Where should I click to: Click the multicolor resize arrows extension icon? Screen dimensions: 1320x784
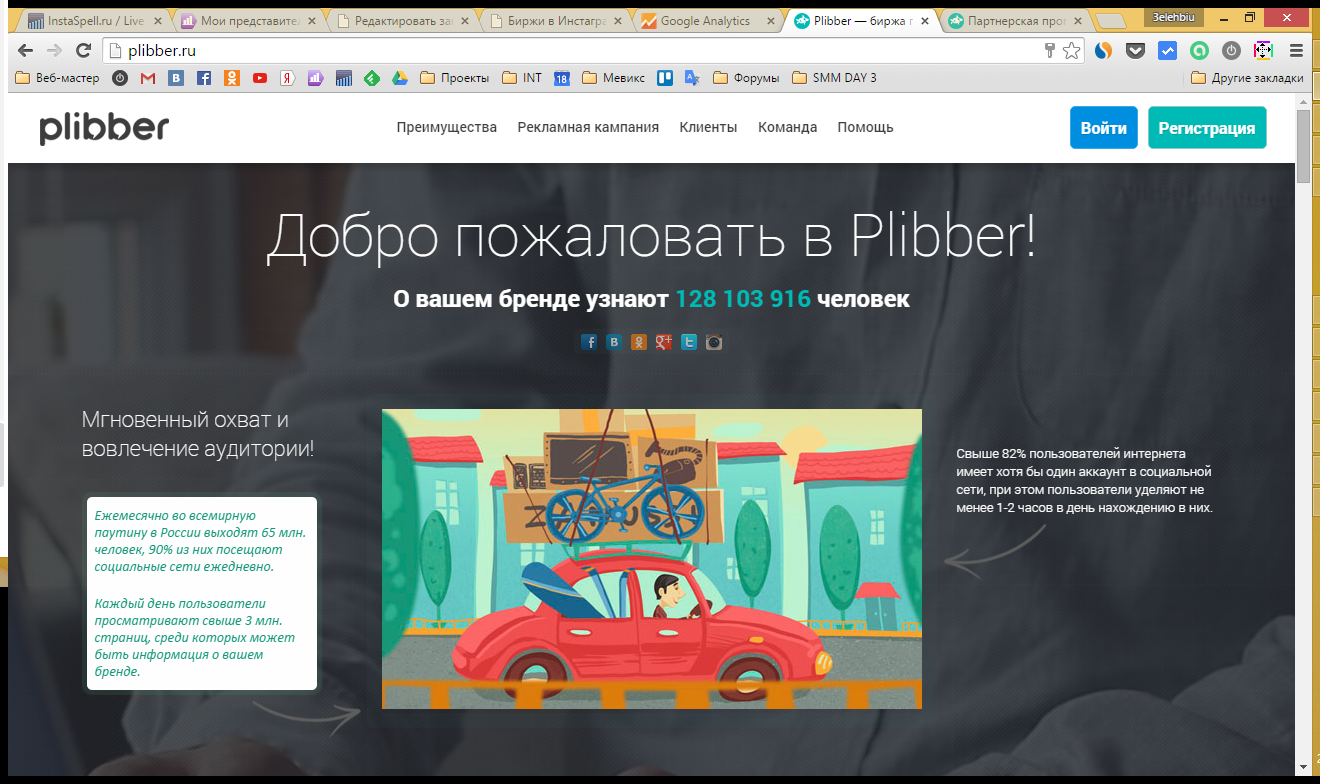1263,50
